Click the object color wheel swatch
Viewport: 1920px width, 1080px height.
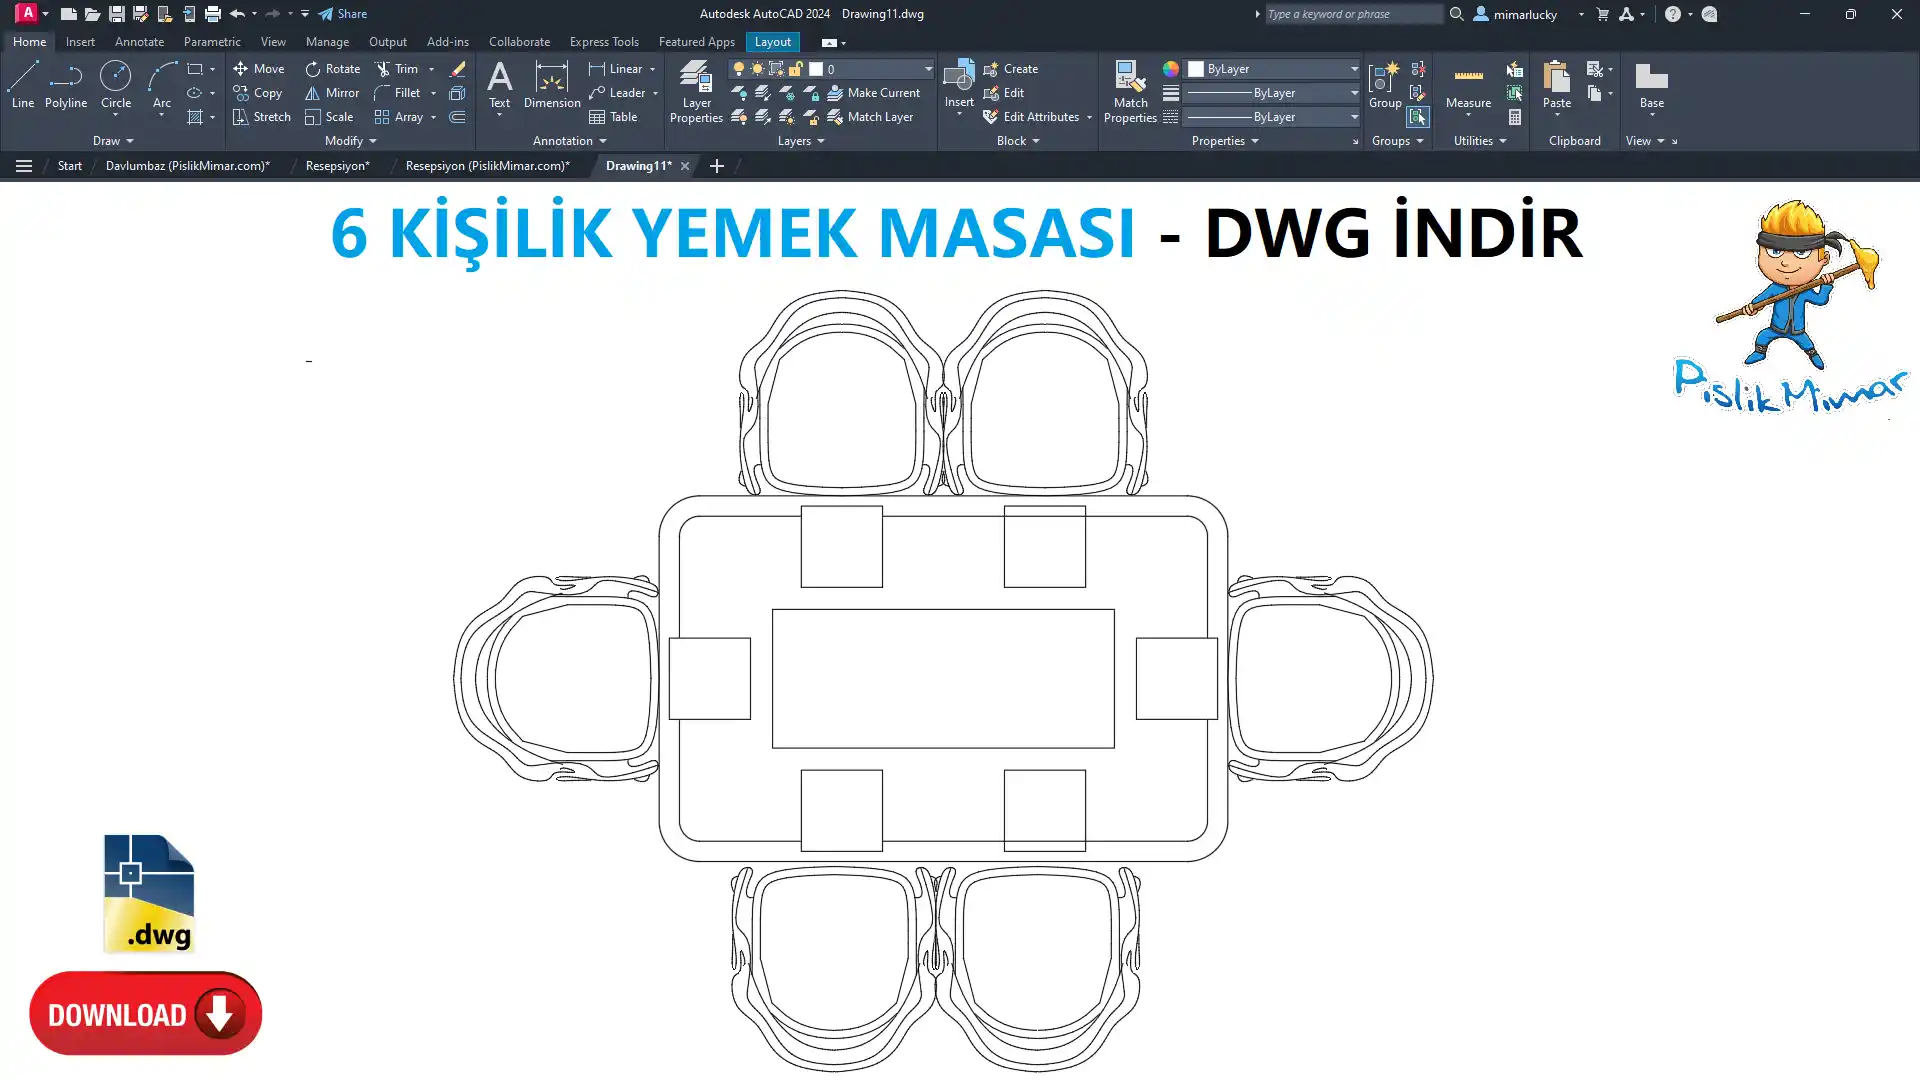[1170, 69]
